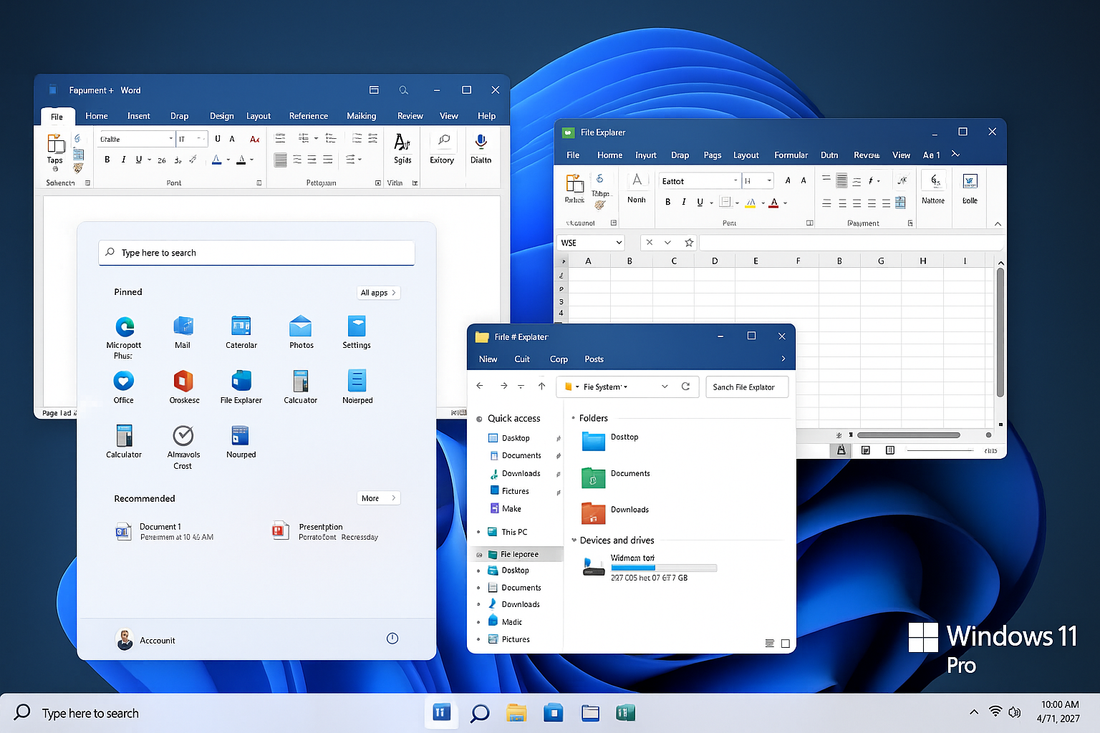Open the Photos app in the Start menu
The image size is (1100, 733).
[x=301, y=326]
